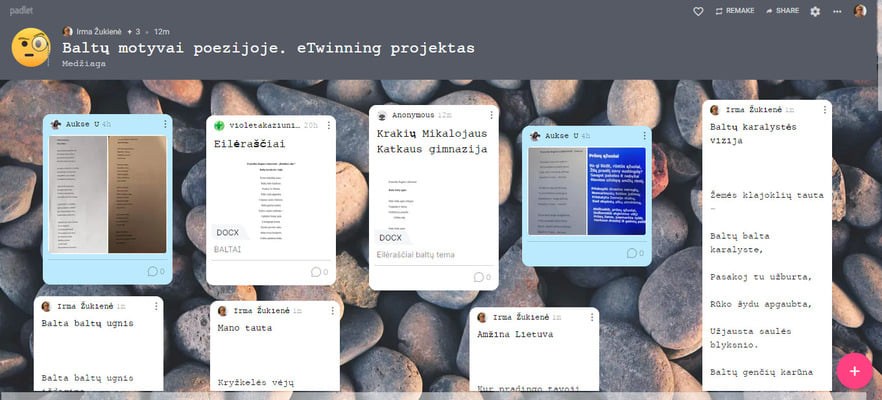Click the Krakių Mikalojaus Katkaus gimnazija title
This screenshot has height=400, width=882.
pyautogui.click(x=432, y=142)
